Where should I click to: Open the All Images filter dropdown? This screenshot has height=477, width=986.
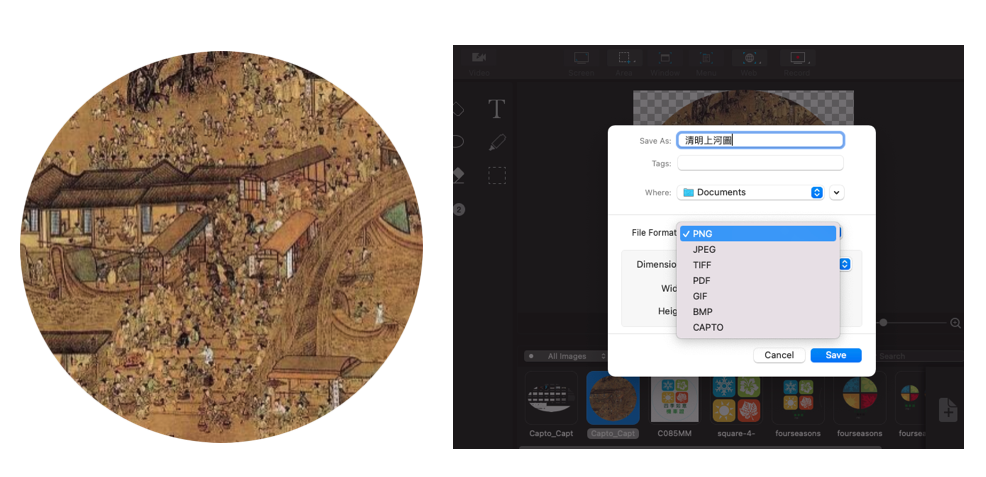click(567, 356)
